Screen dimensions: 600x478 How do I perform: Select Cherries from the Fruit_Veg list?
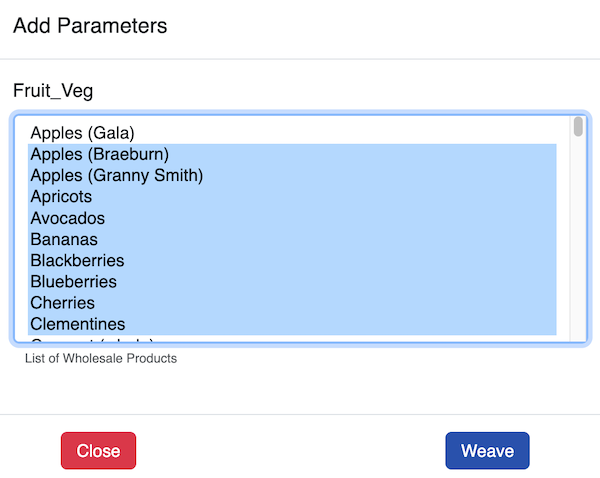coord(62,303)
